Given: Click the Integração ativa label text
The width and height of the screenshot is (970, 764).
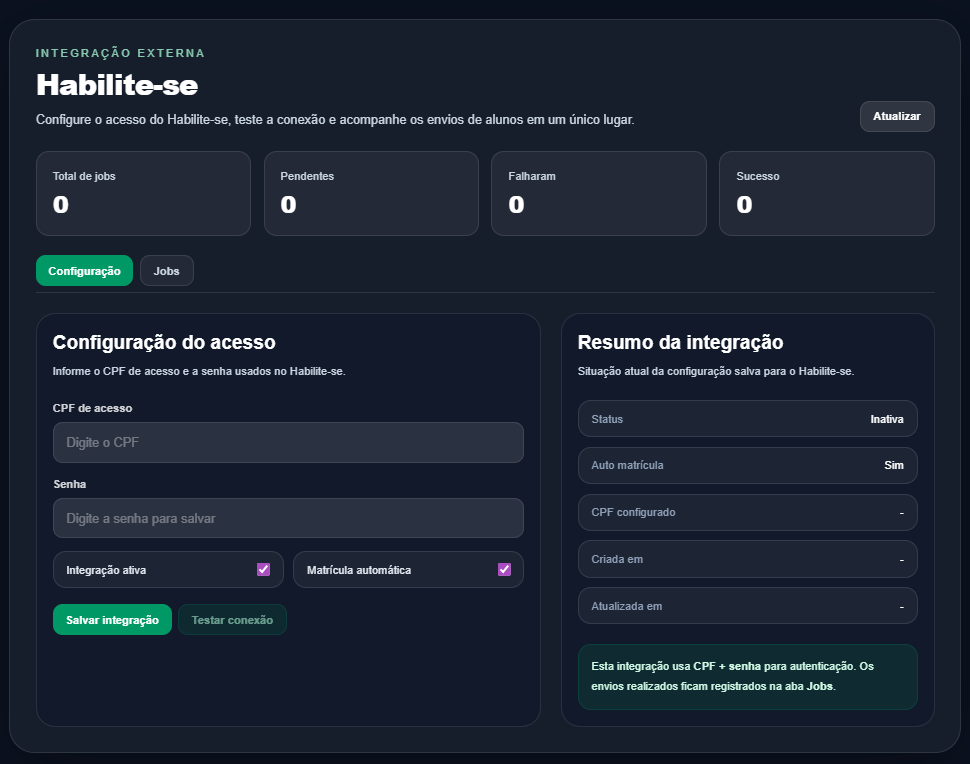Looking at the screenshot, I should pos(106,570).
